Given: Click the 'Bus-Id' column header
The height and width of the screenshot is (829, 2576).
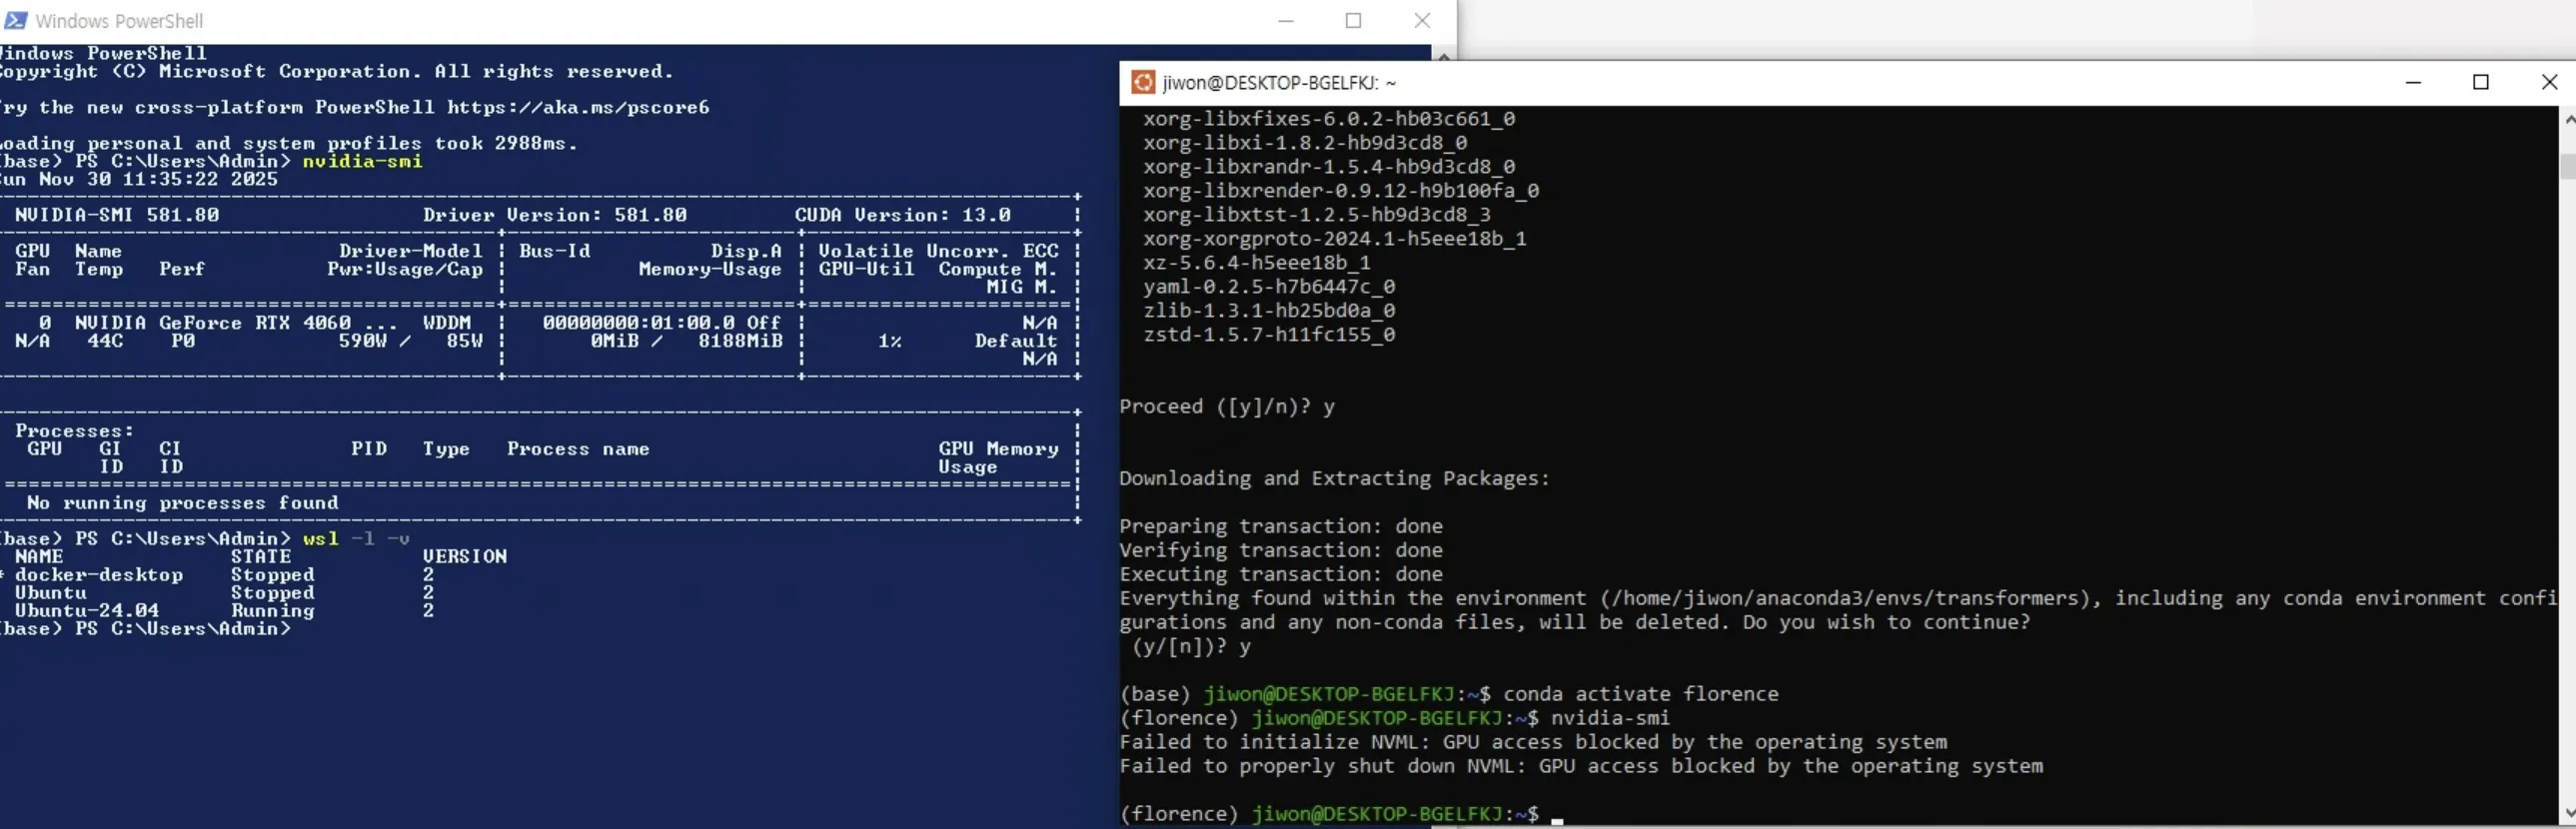Looking at the screenshot, I should tap(554, 251).
